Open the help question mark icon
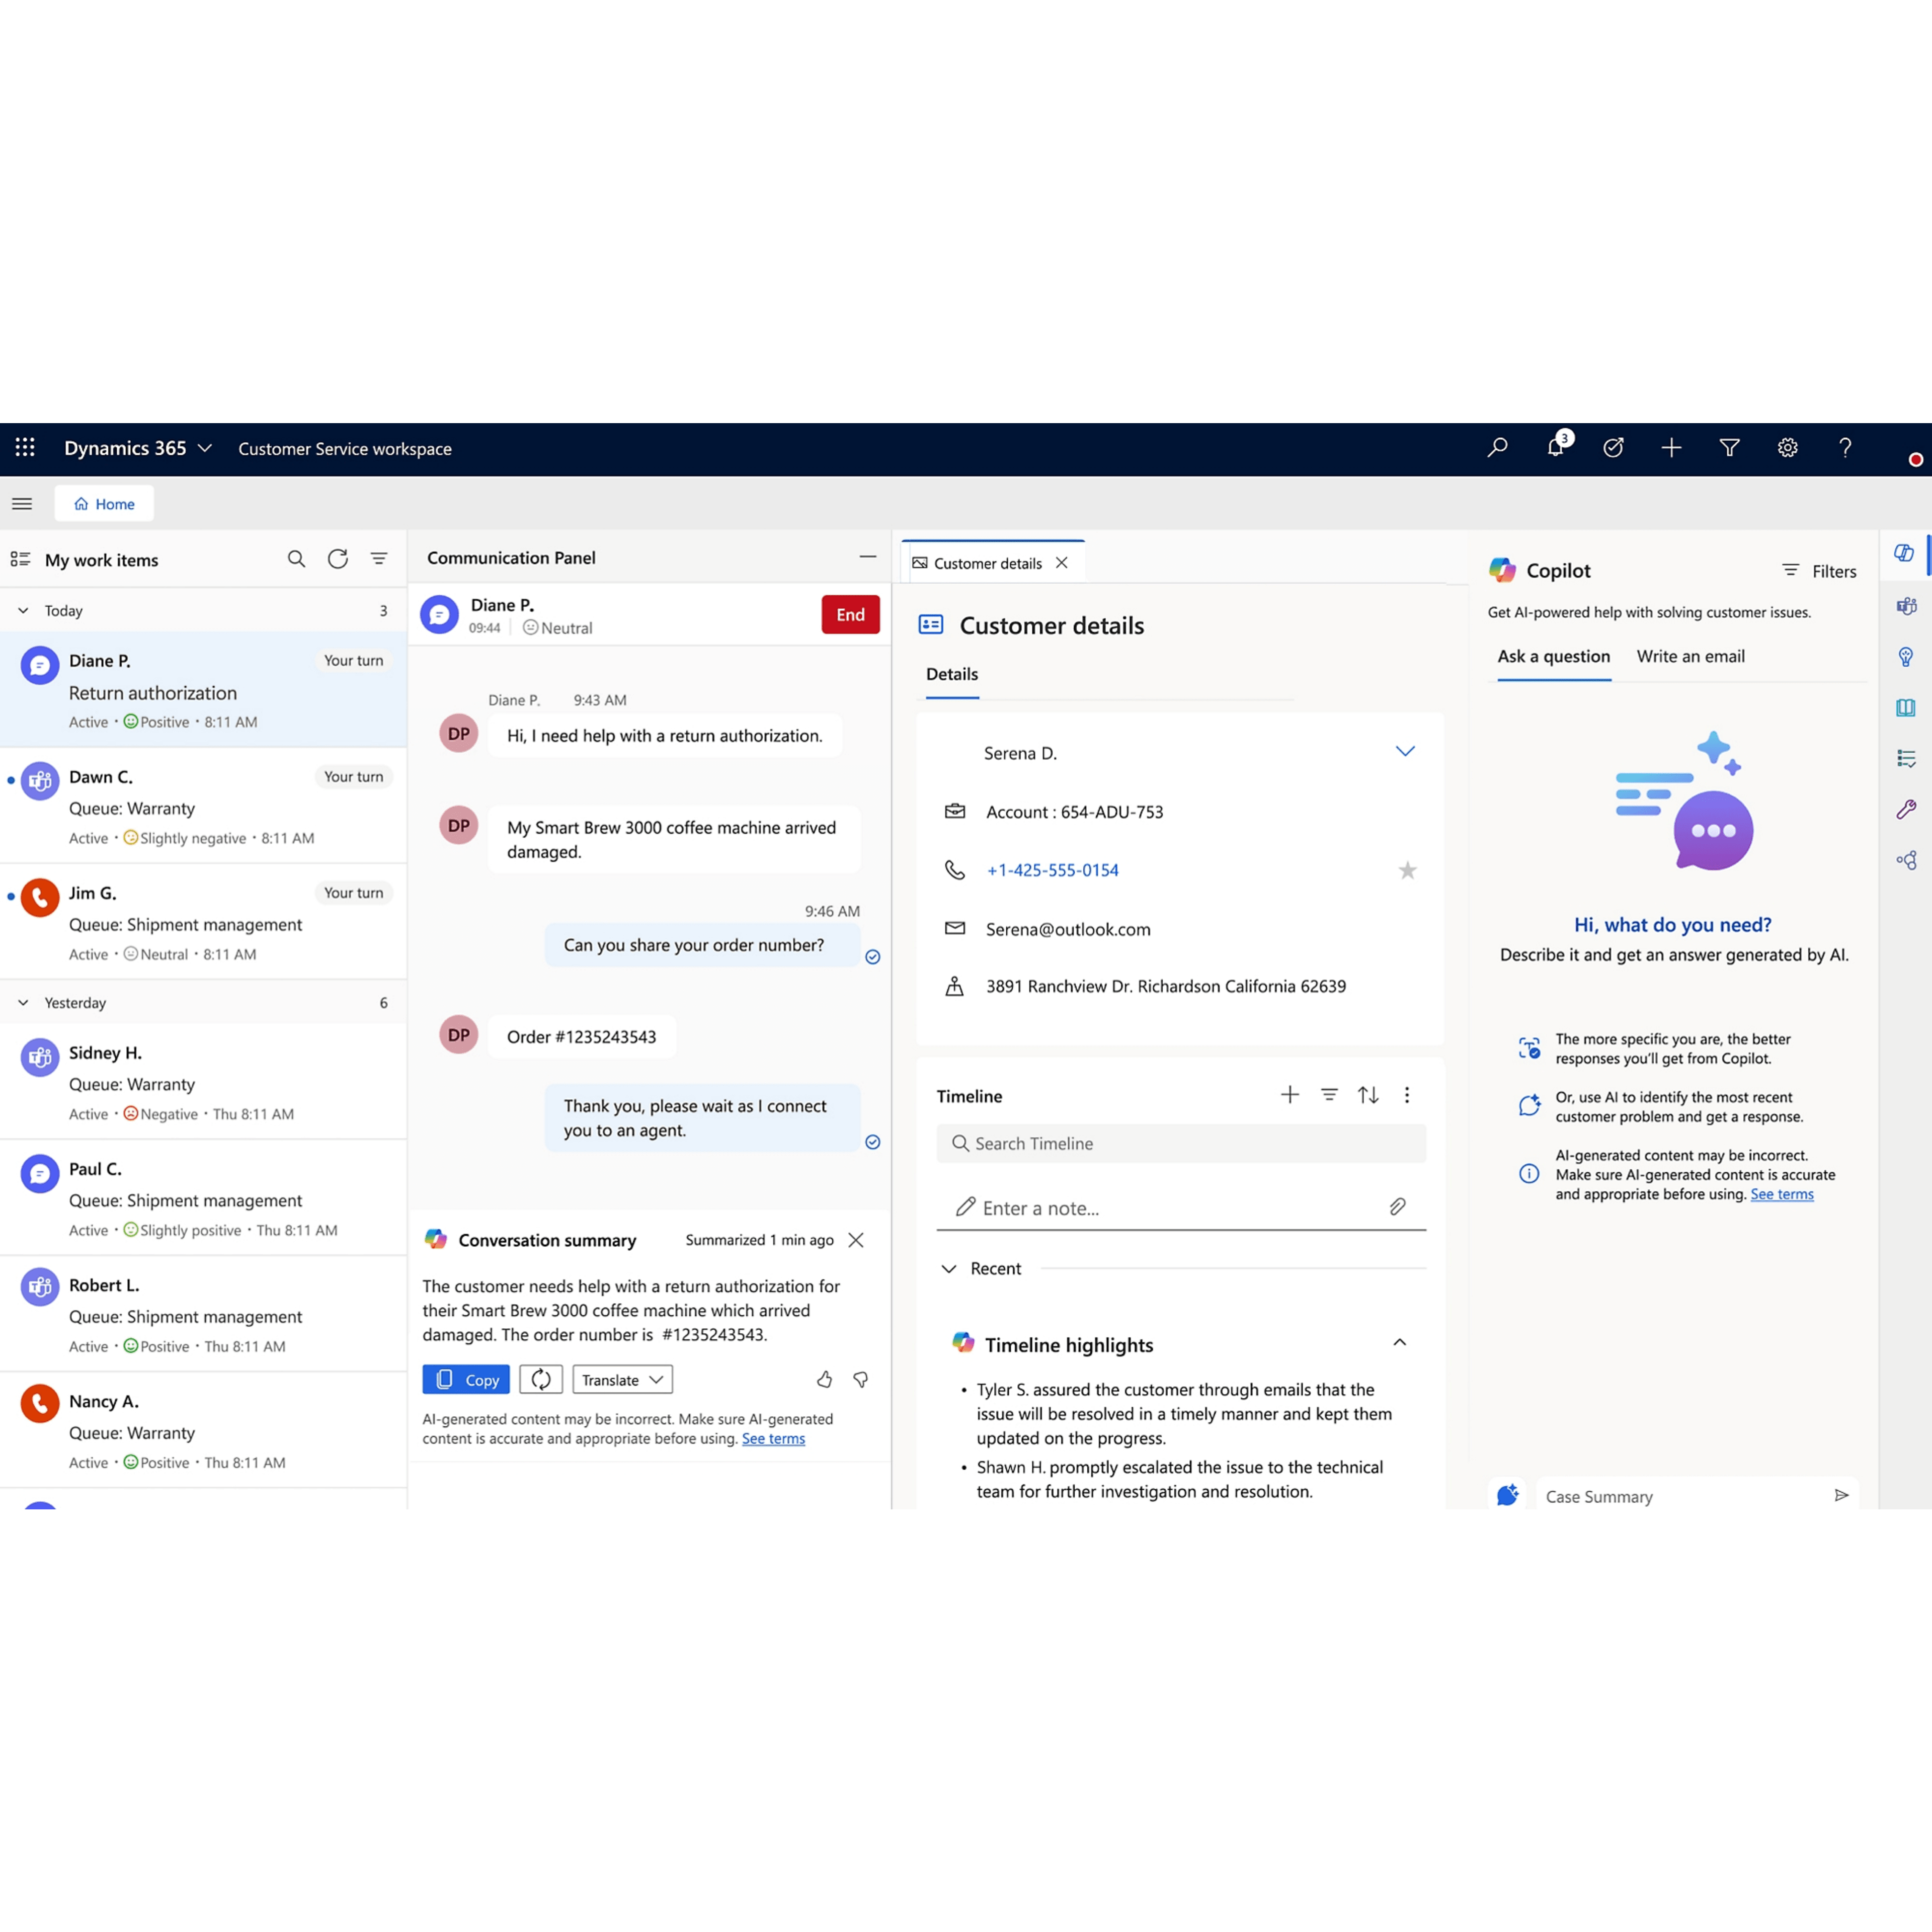This screenshot has height=1932, width=1932. pyautogui.click(x=1845, y=448)
